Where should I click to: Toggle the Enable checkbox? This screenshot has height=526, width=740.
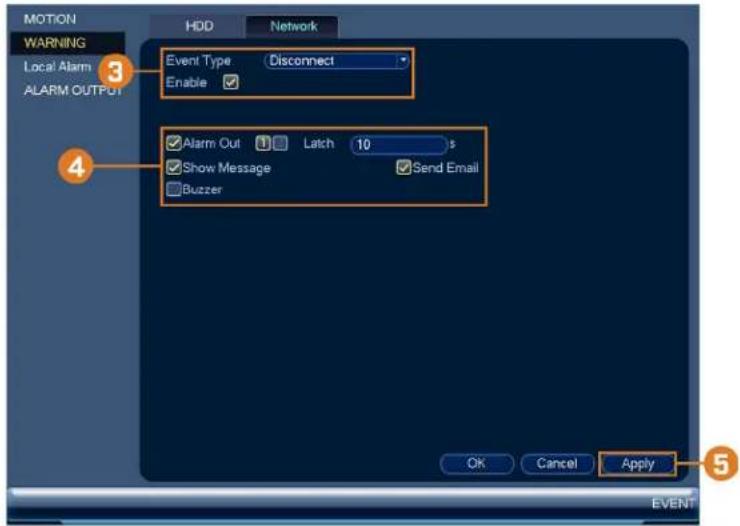[231, 83]
